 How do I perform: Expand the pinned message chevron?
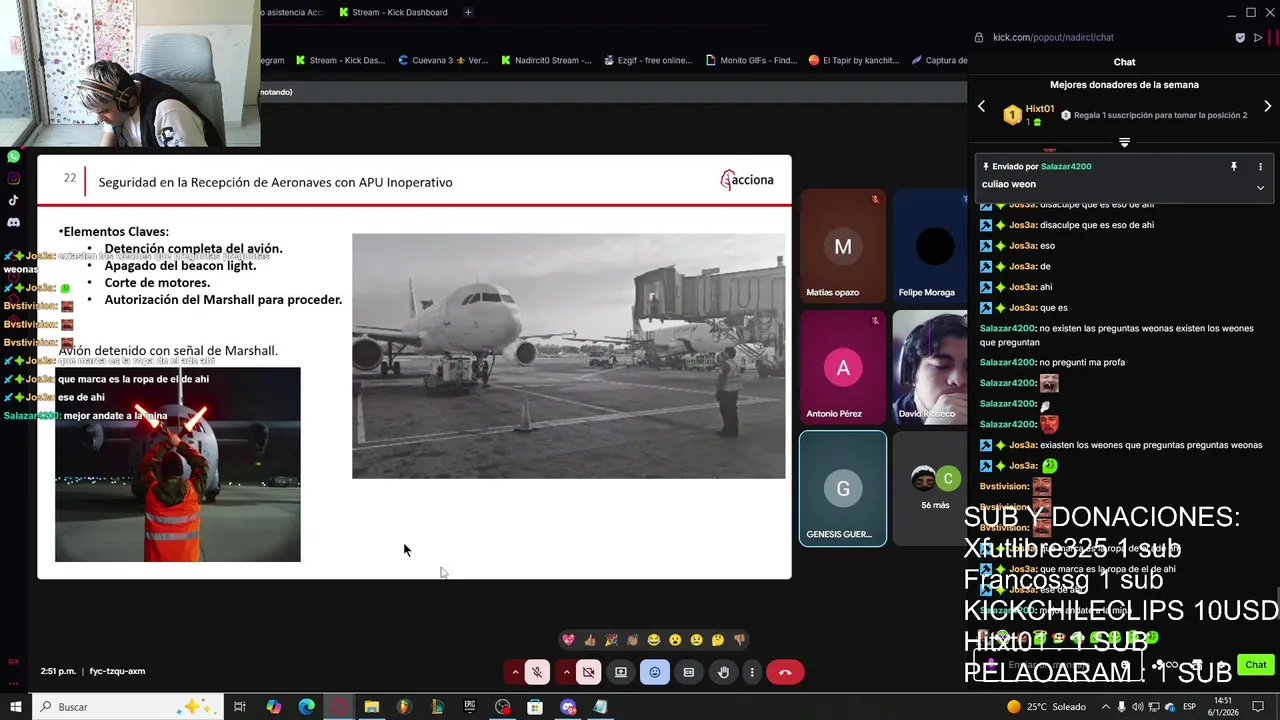(1260, 187)
